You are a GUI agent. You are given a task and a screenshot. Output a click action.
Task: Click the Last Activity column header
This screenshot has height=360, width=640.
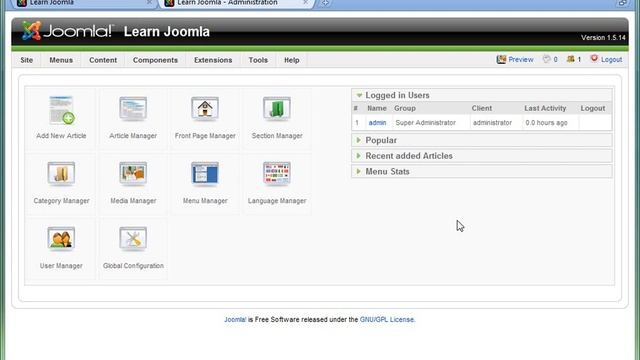(545, 108)
